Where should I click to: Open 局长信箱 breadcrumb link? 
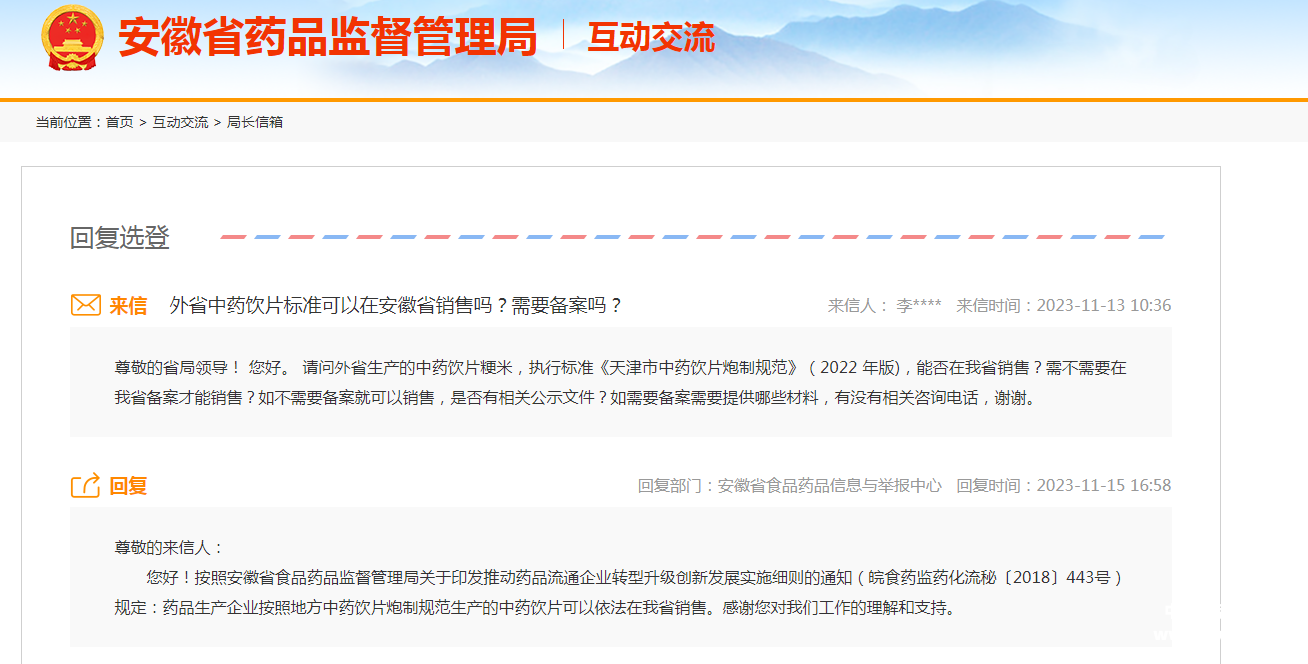point(255,122)
